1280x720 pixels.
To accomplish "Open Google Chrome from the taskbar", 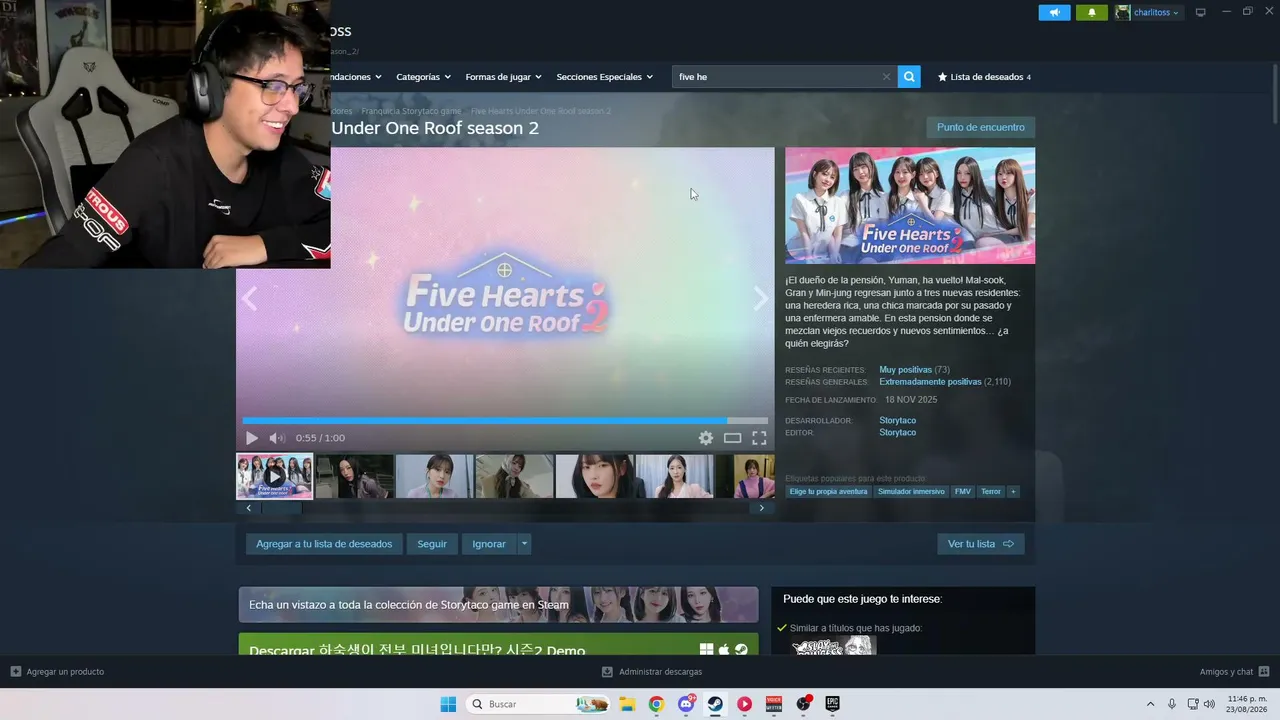I will pos(656,704).
